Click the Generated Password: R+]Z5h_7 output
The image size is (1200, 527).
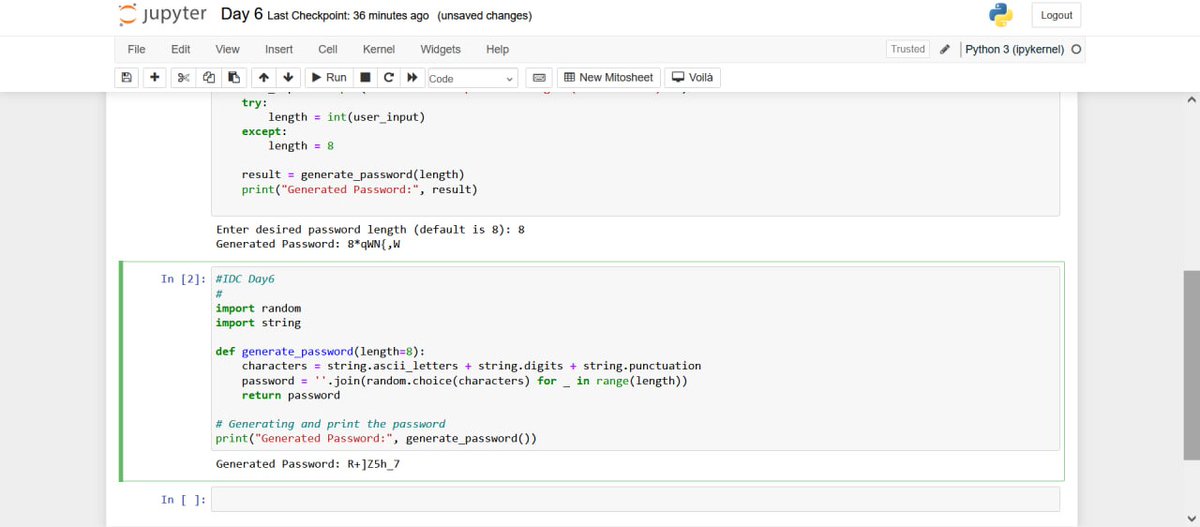308,463
